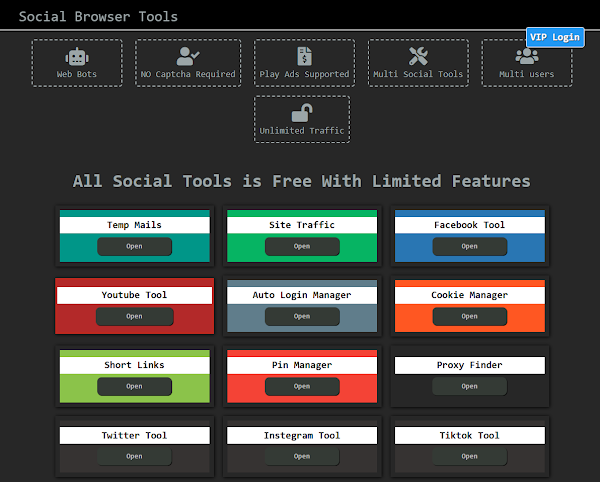The width and height of the screenshot is (600, 482).
Task: Click the Unlimited Traffic unlock icon
Action: (302, 113)
